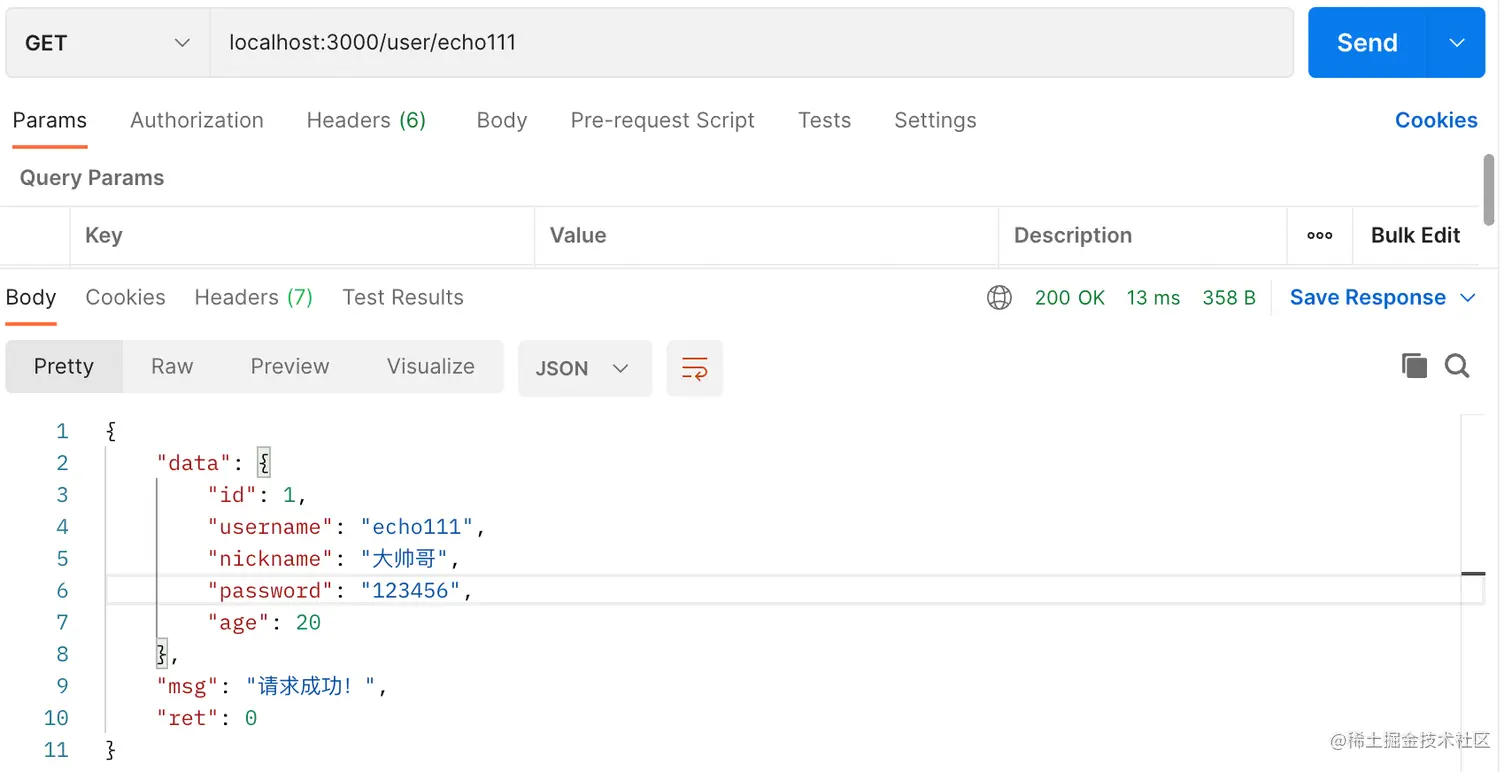The image size is (1512, 772).
Task: Switch to the response Cookies tab
Action: click(x=125, y=298)
